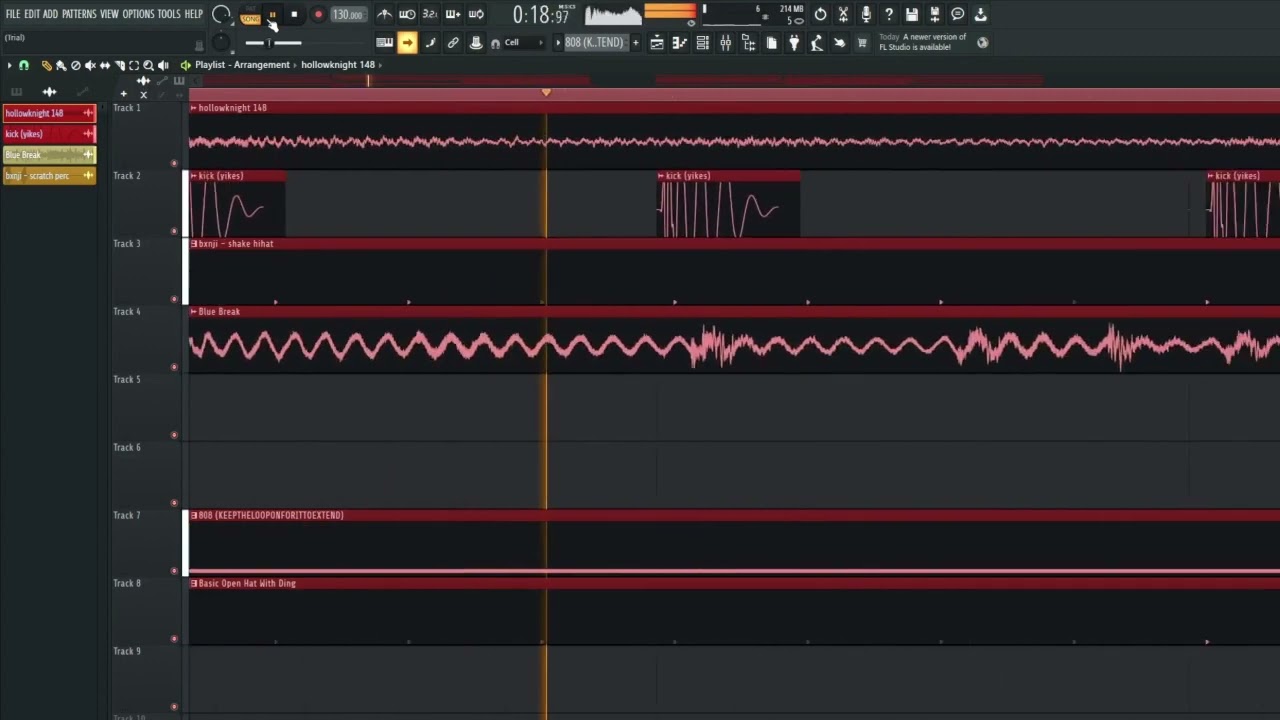Open the chat bubble icon

958,15
